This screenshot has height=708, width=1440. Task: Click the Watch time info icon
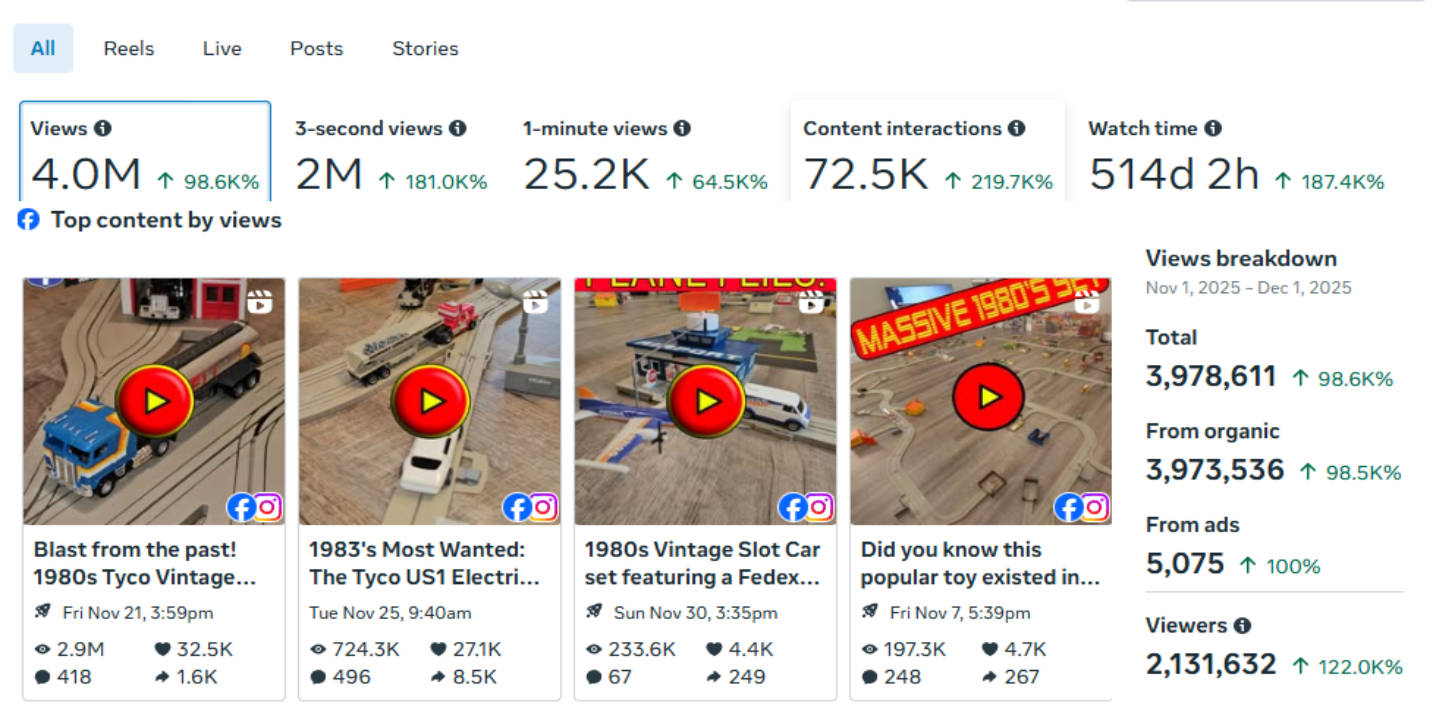coord(1211,128)
